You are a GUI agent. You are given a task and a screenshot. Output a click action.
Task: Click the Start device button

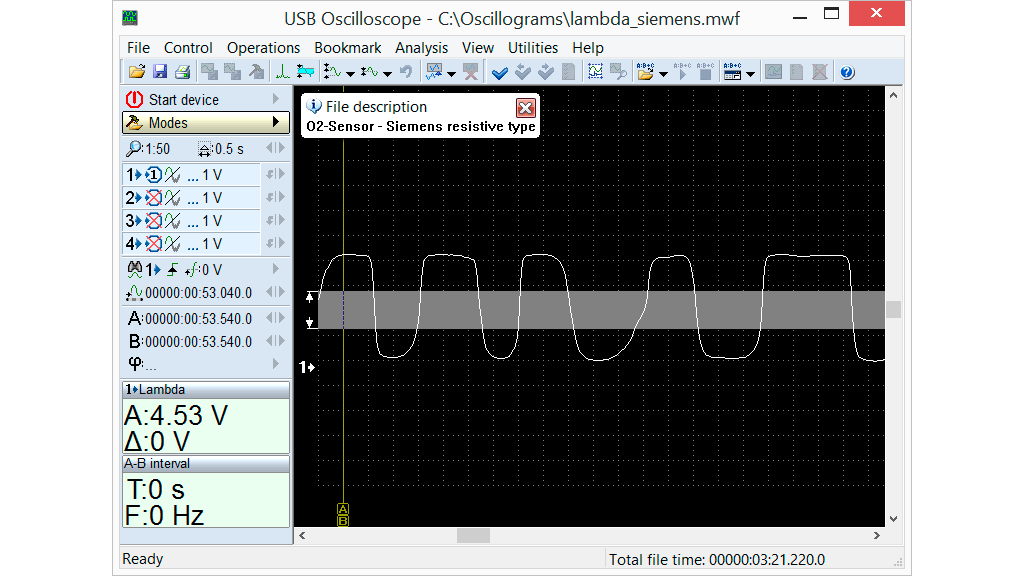[206, 99]
